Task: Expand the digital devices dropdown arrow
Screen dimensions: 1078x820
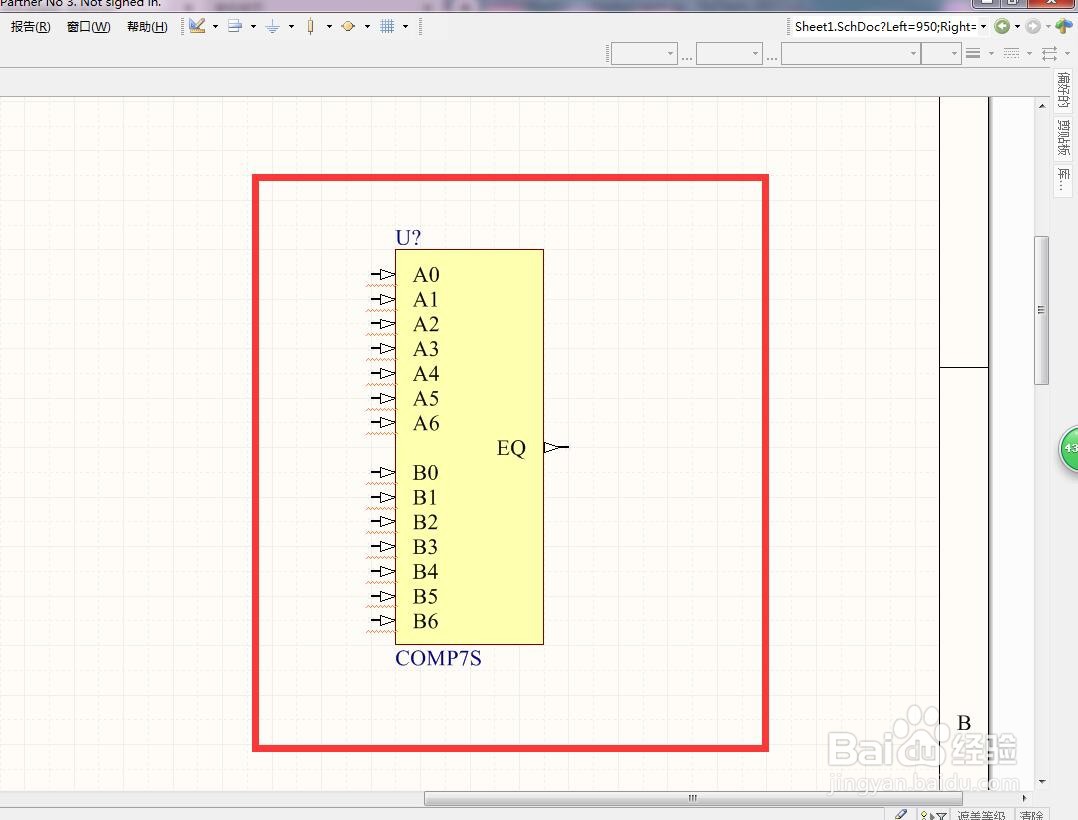Action: (x=329, y=27)
